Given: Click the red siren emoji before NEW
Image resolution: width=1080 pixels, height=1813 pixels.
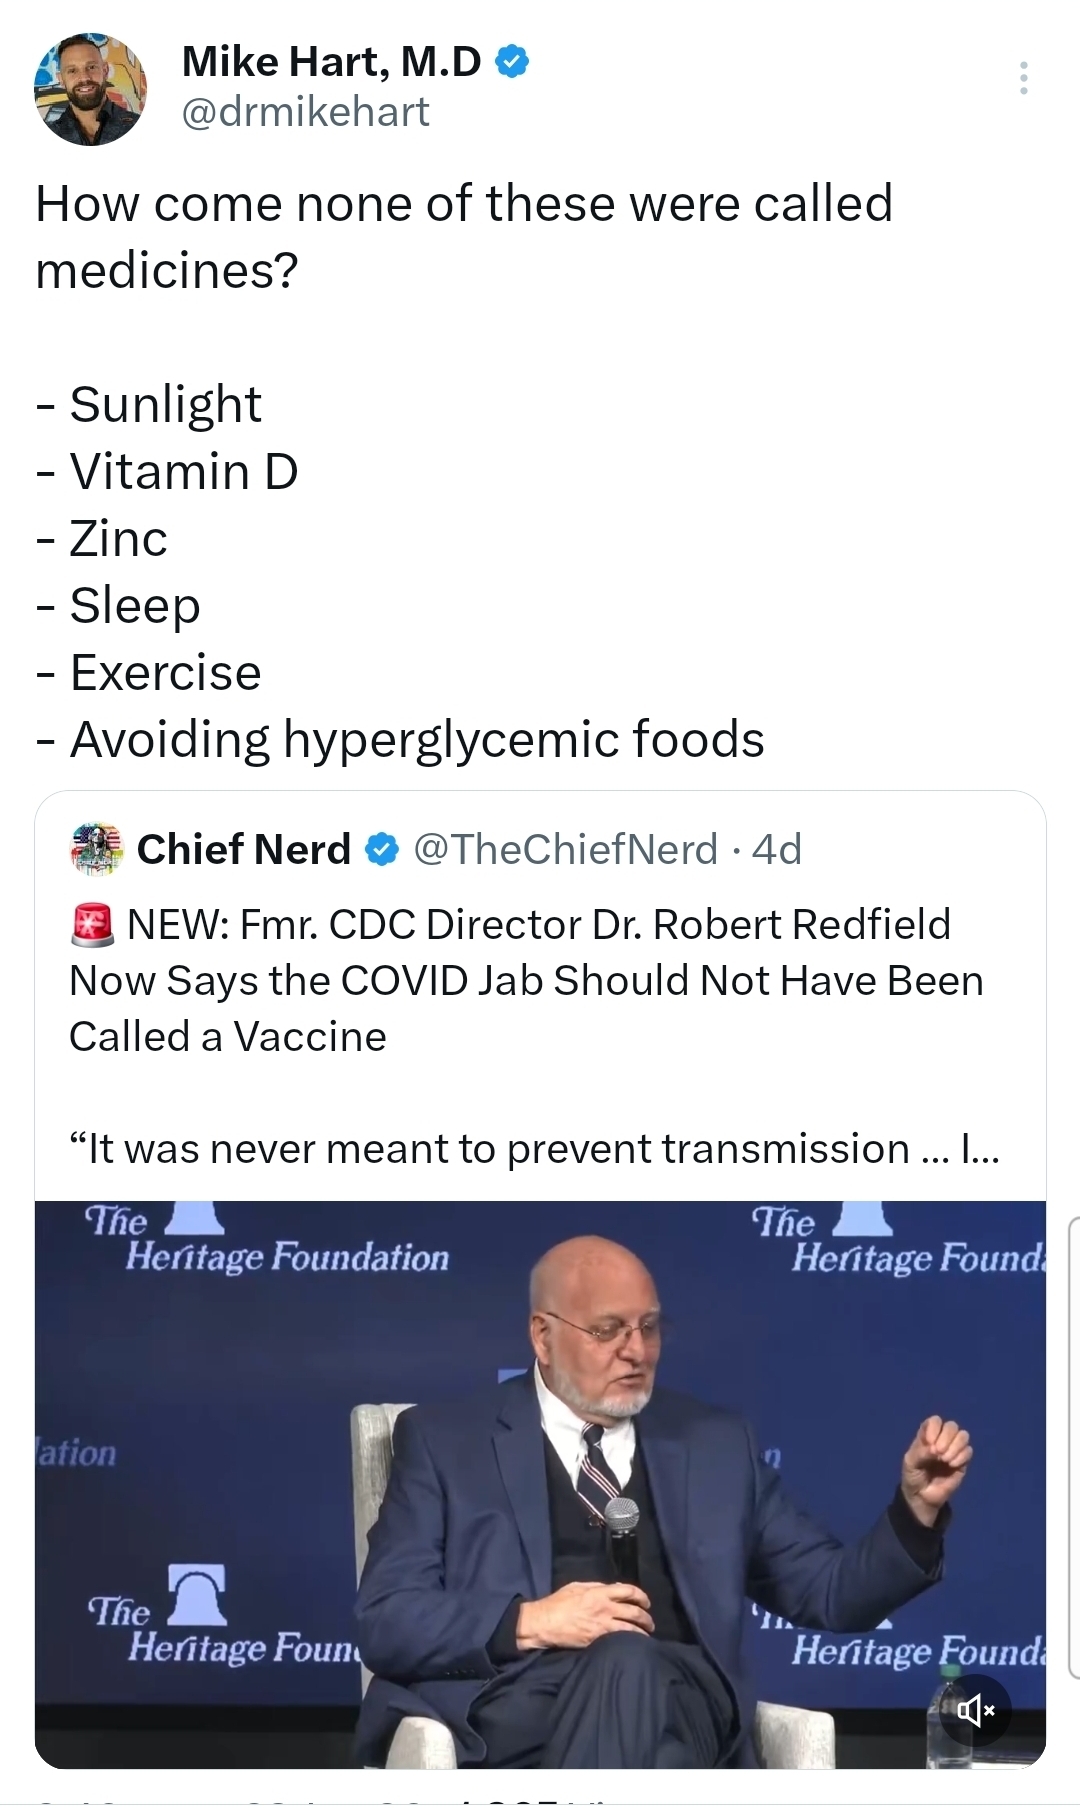Looking at the screenshot, I should pyautogui.click(x=93, y=925).
